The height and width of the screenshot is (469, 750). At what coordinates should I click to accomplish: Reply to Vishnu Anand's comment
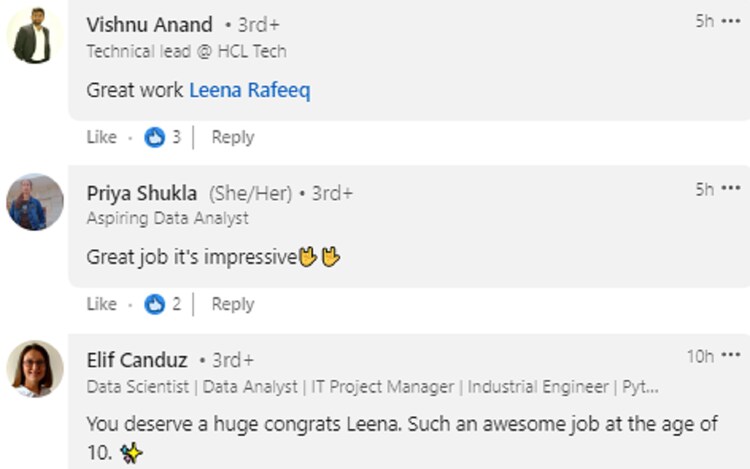pos(232,137)
